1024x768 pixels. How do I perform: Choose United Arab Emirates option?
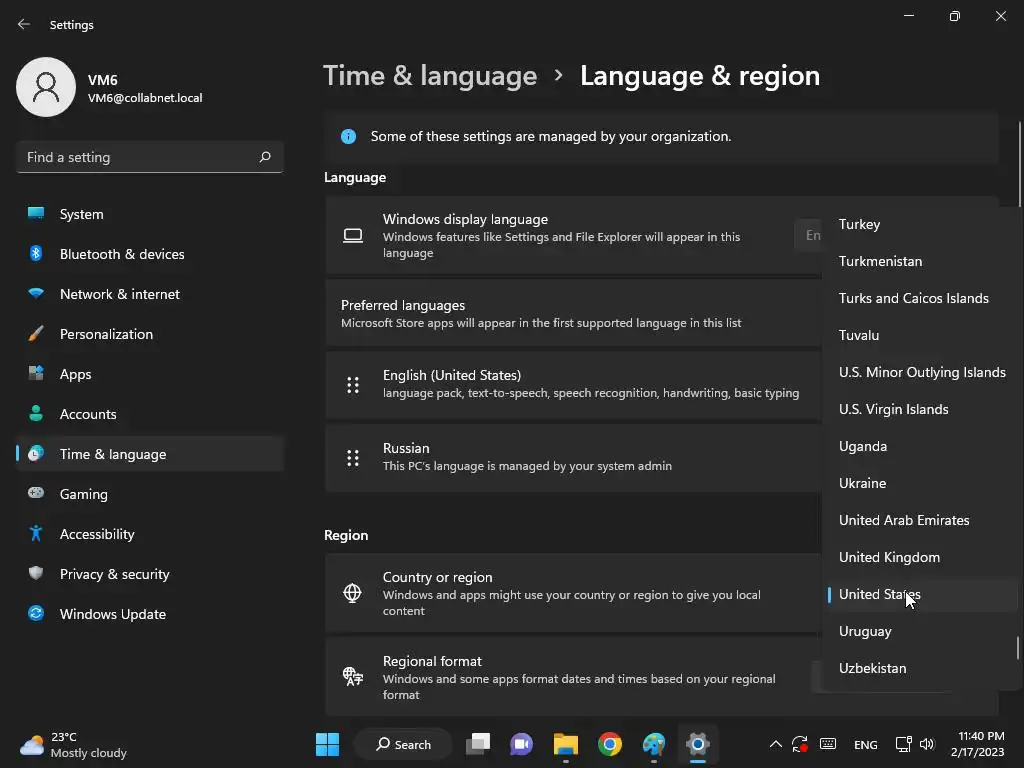click(x=920, y=520)
